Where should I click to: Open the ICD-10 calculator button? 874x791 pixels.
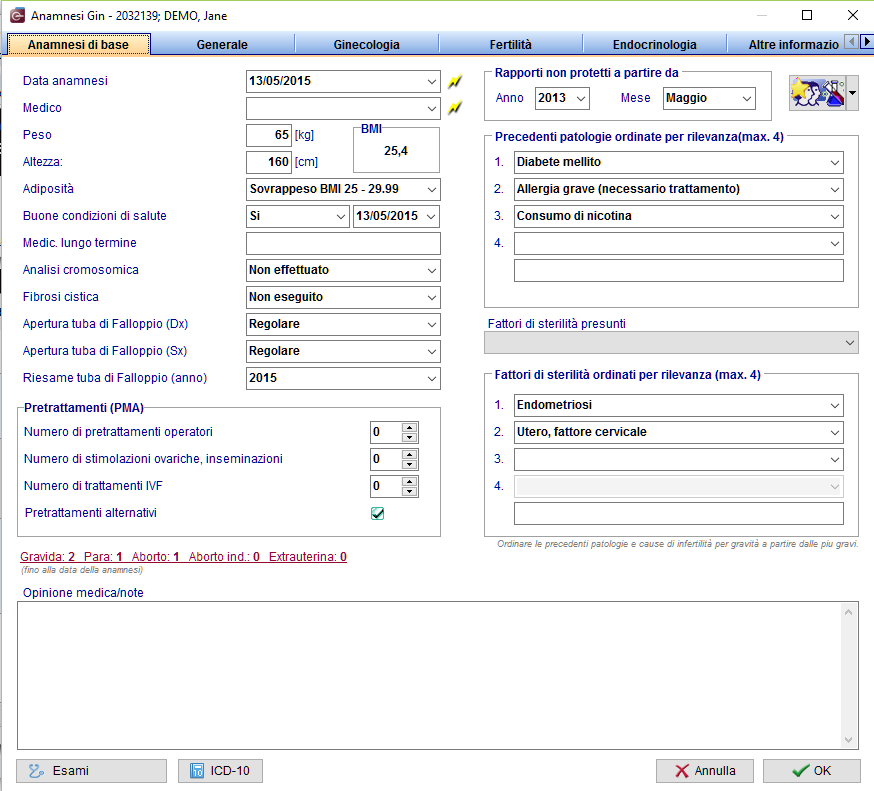pyautogui.click(x=220, y=771)
